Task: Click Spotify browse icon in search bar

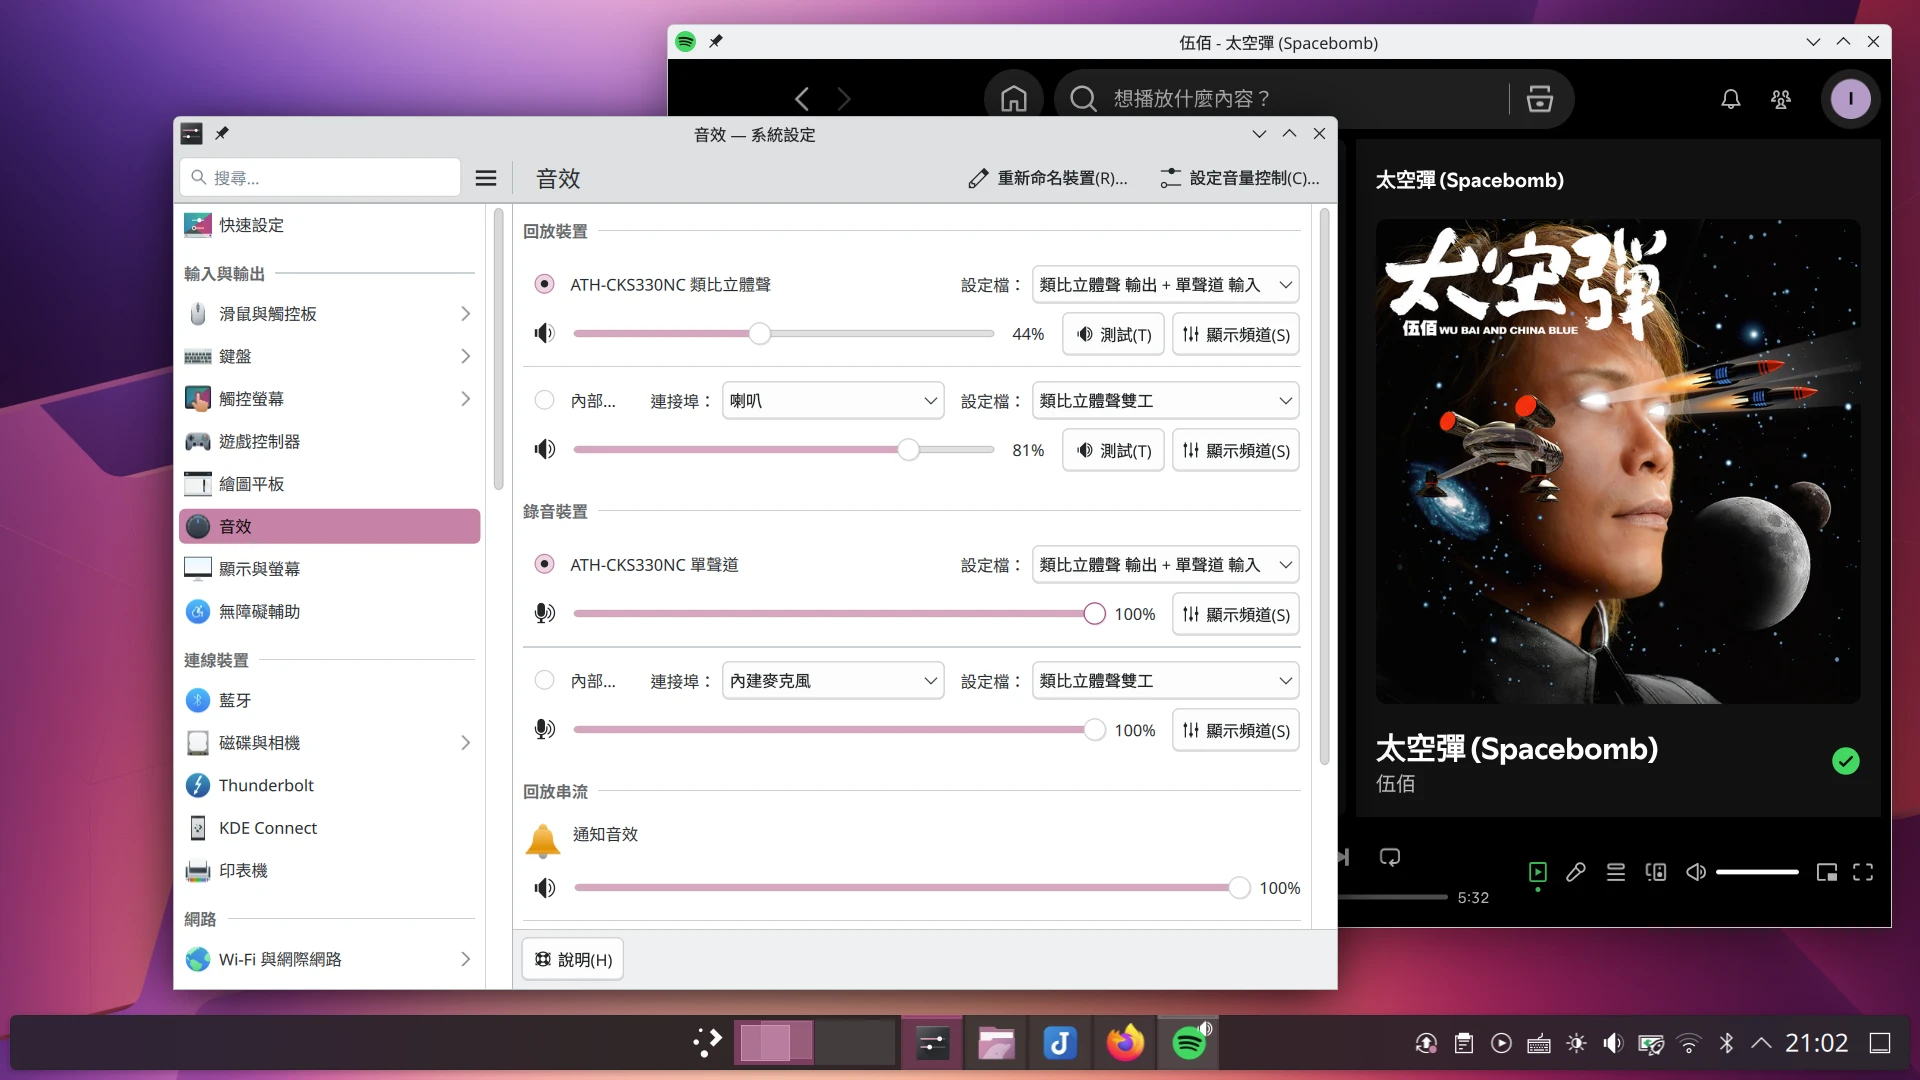Action: click(x=1539, y=99)
